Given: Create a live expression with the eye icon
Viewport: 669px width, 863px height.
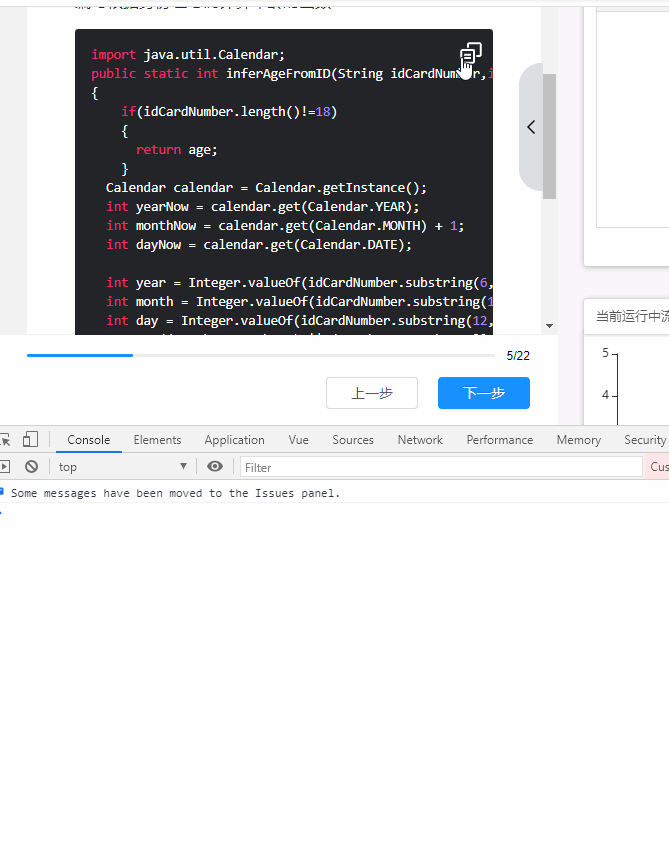Looking at the screenshot, I should coord(215,467).
